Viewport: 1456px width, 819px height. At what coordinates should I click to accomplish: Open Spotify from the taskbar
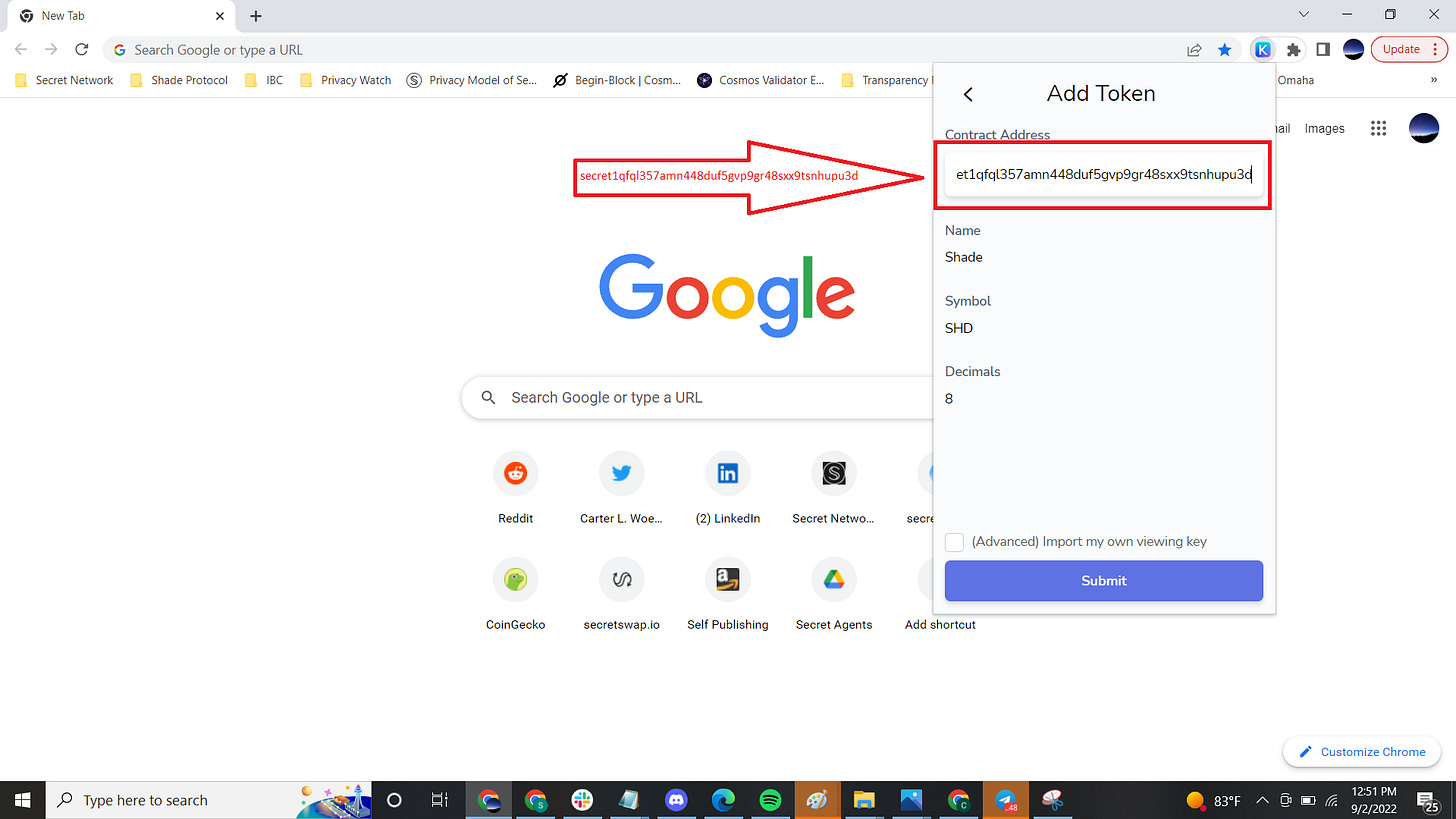[769, 800]
